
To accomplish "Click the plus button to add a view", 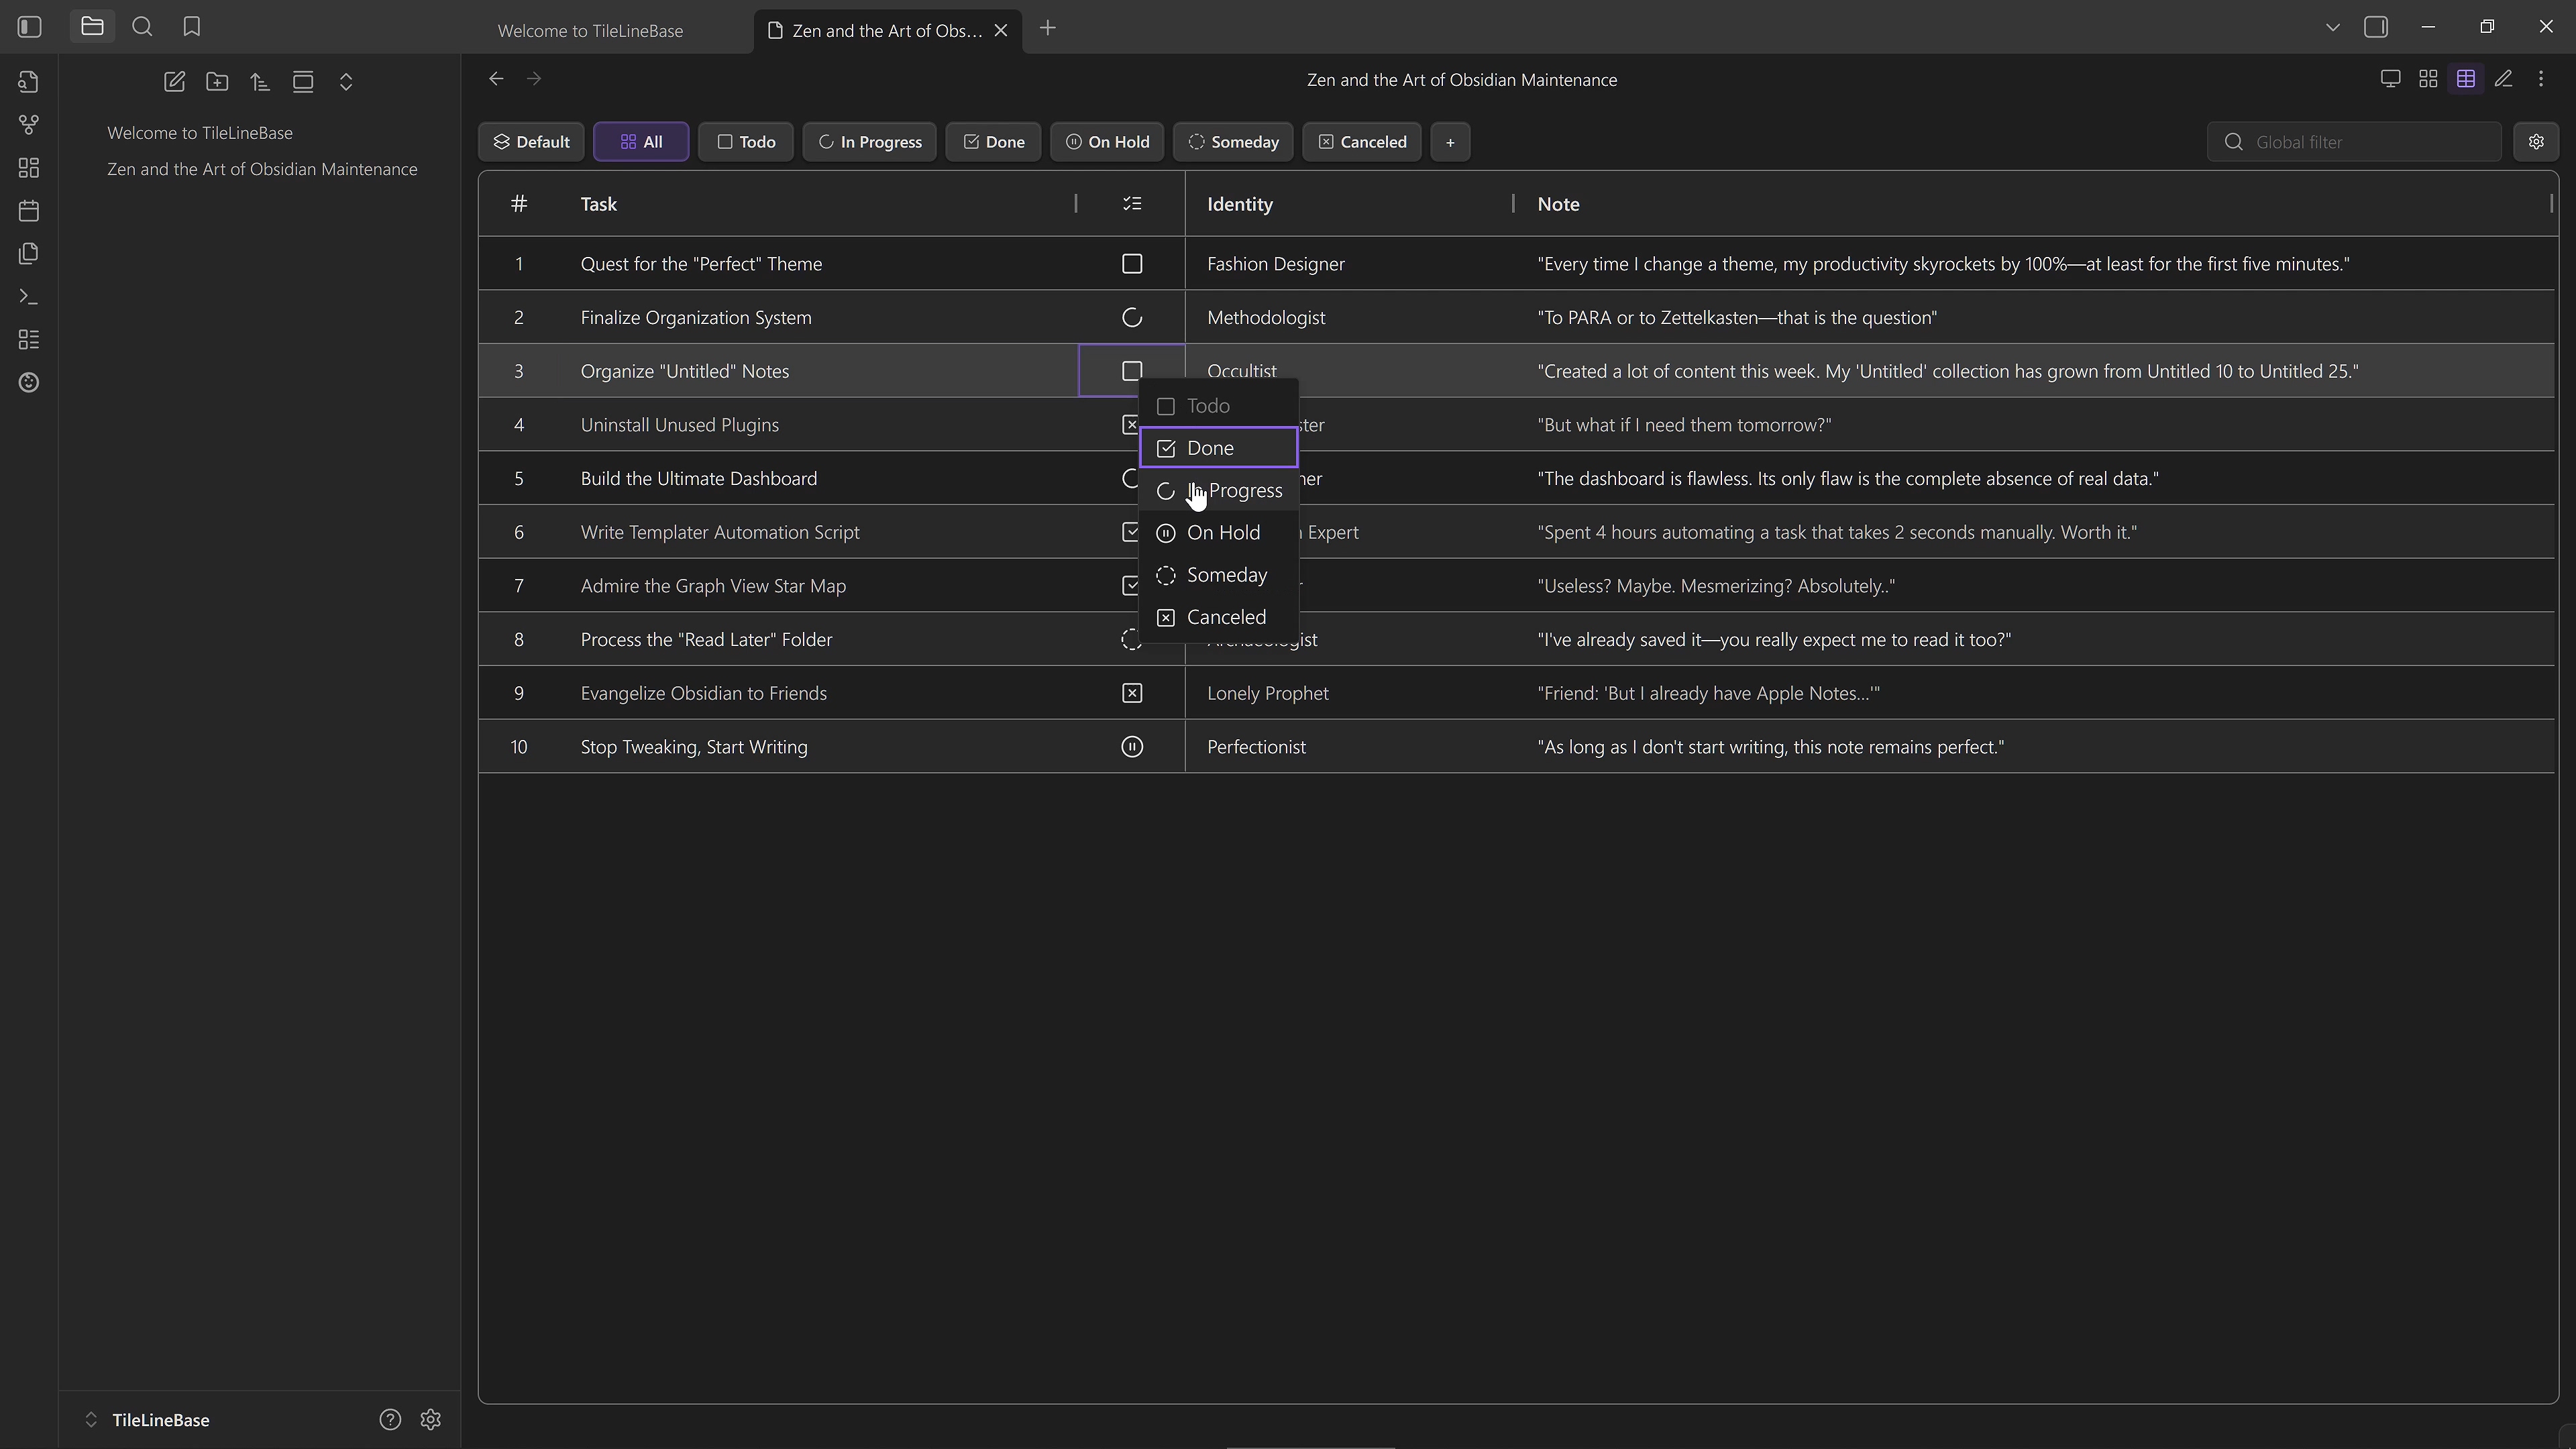I will (1450, 141).
